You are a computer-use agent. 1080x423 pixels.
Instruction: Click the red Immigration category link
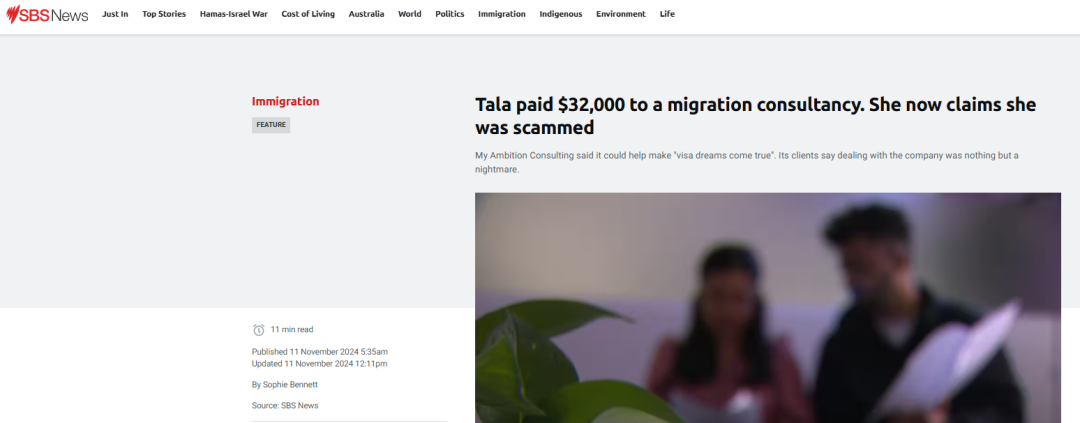(x=285, y=101)
